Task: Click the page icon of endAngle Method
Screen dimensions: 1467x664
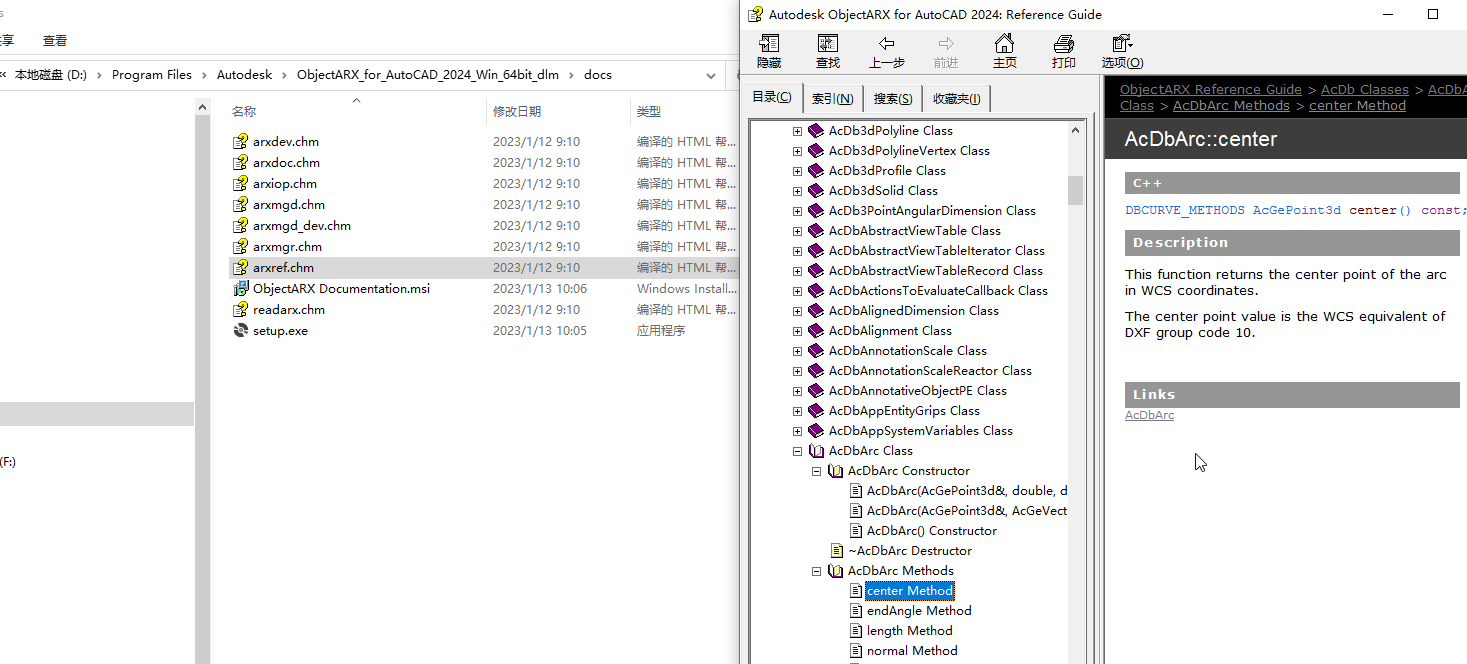Action: (x=856, y=611)
